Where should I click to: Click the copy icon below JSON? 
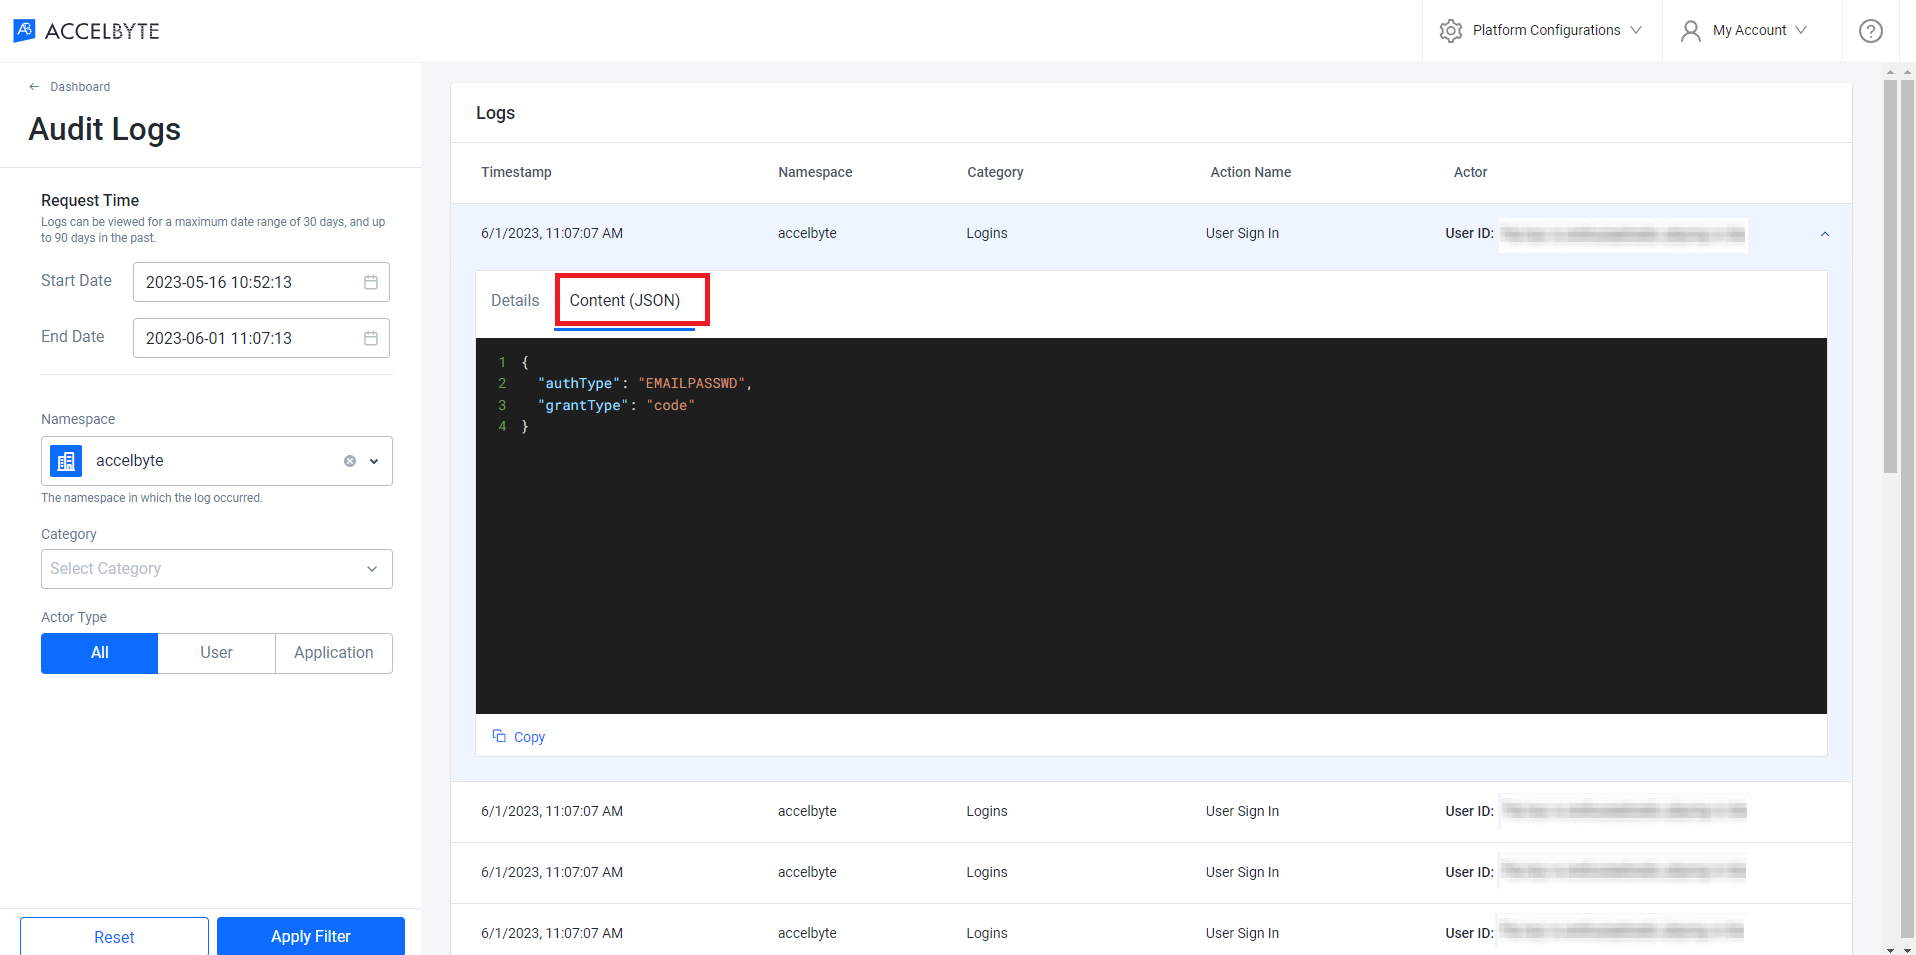pyautogui.click(x=499, y=736)
